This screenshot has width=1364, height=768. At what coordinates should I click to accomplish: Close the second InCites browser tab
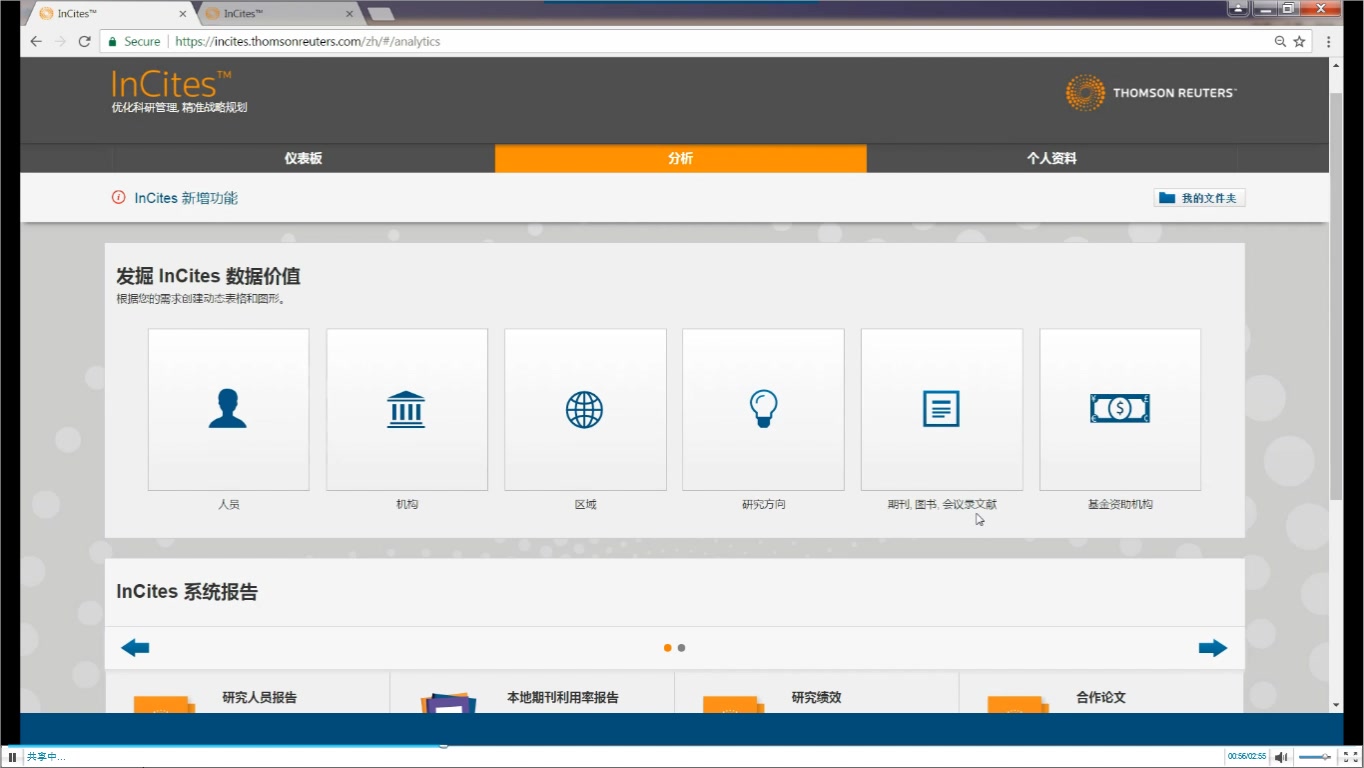click(x=349, y=14)
